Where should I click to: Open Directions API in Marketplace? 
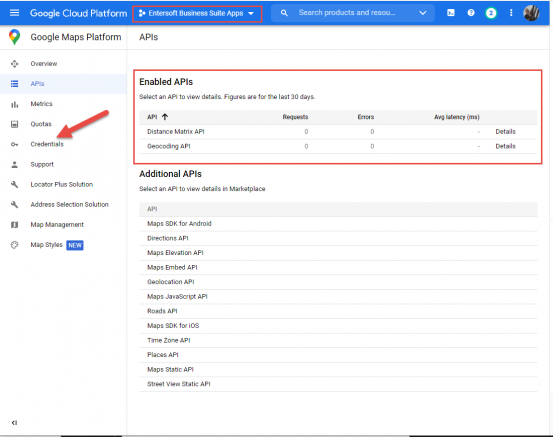click(x=168, y=238)
